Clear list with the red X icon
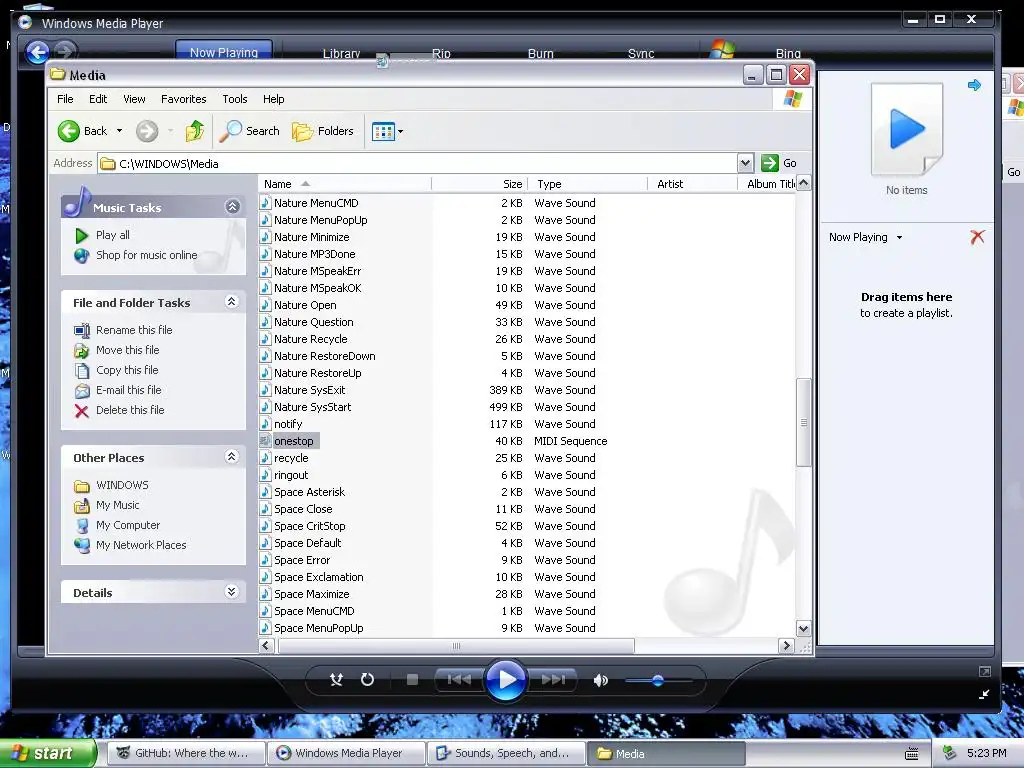Image resolution: width=1024 pixels, height=768 pixels. [977, 237]
